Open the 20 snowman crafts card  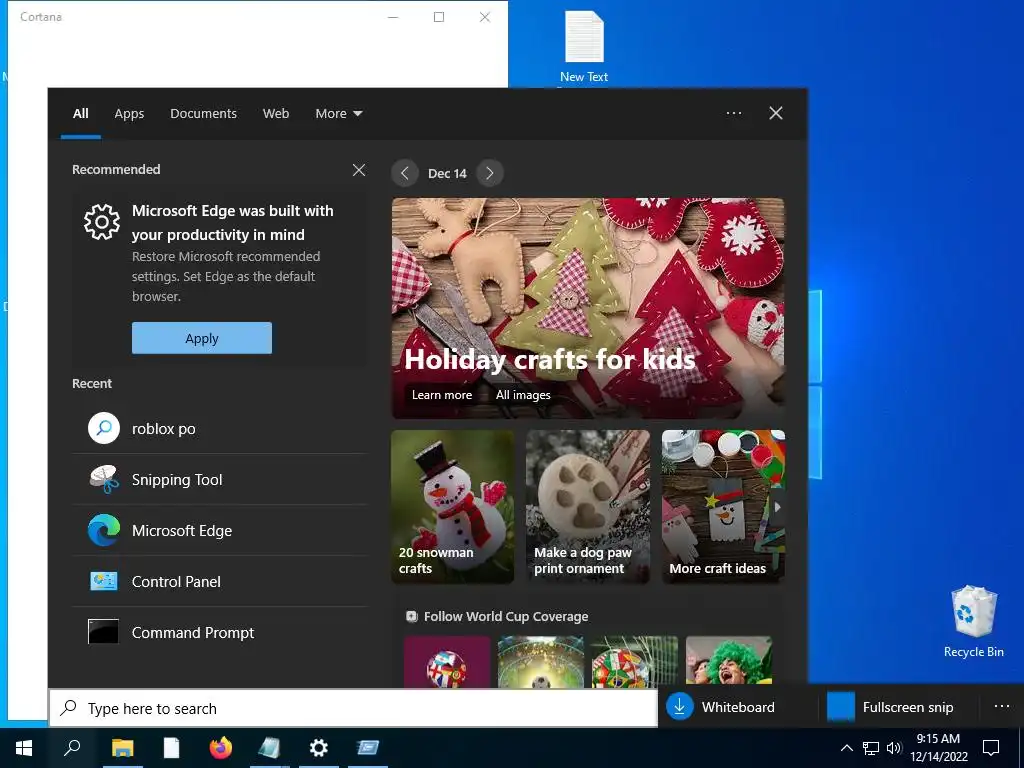pos(453,507)
